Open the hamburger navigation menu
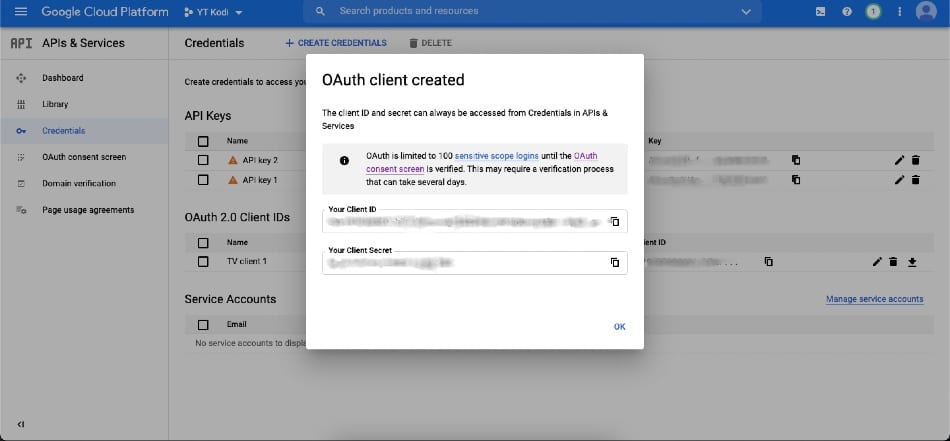The height and width of the screenshot is (441, 950). (21, 12)
